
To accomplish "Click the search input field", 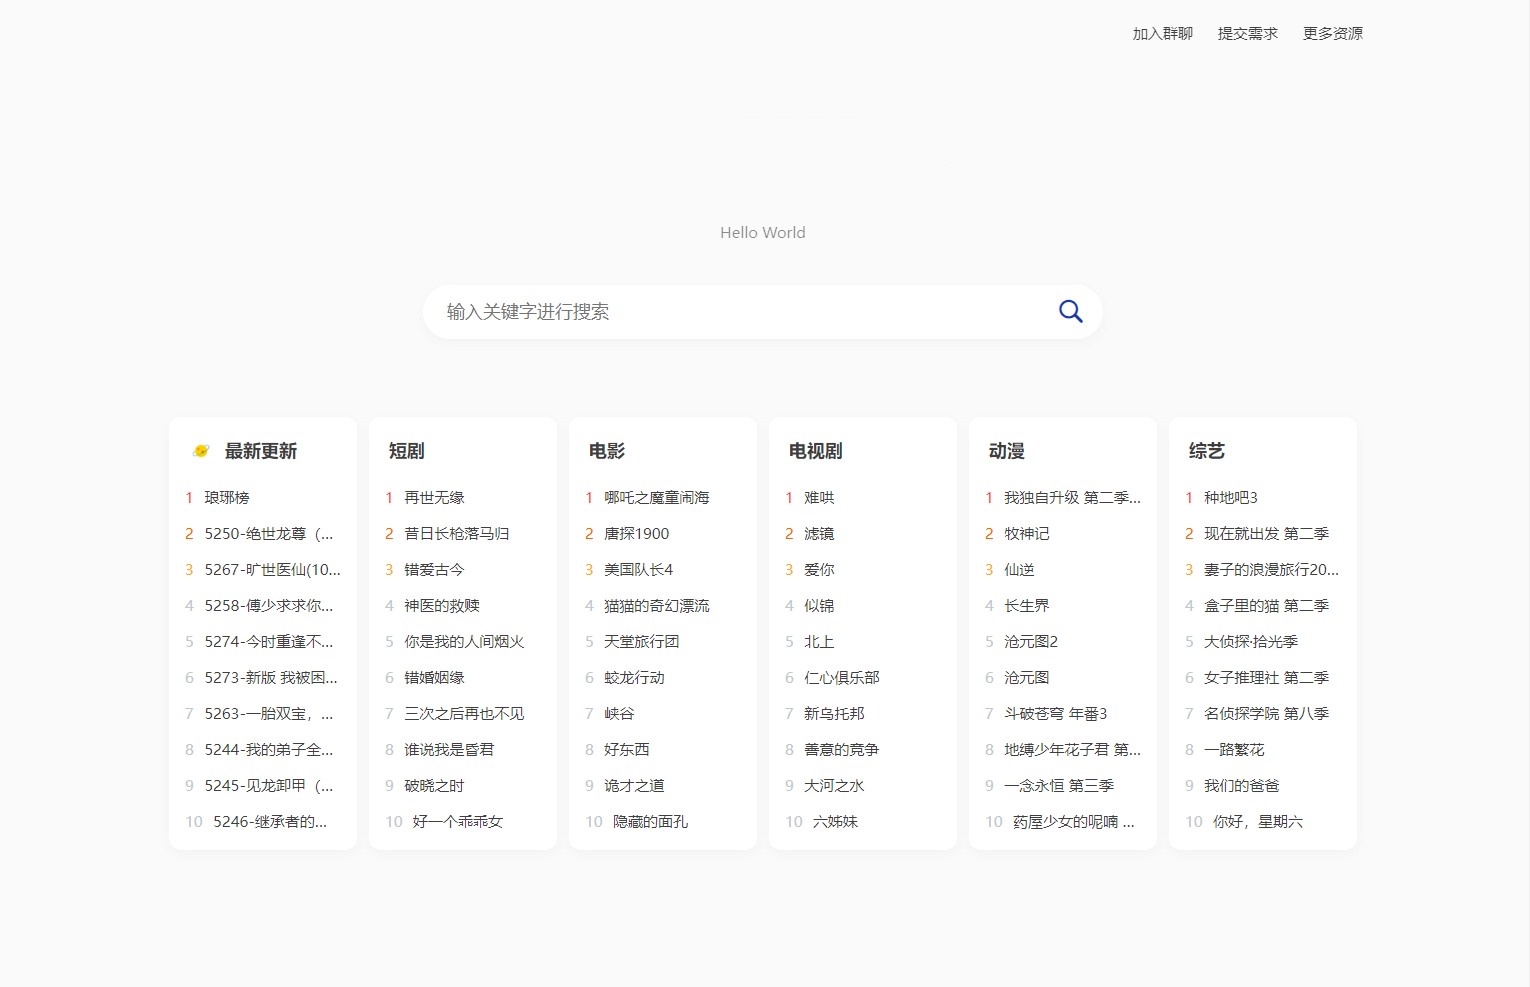I will pos(700,311).
